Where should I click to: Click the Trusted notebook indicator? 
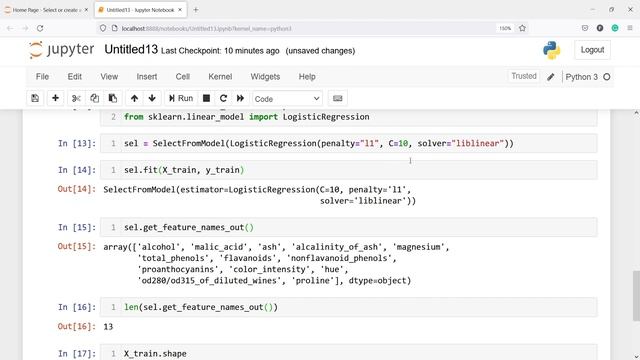click(x=524, y=76)
